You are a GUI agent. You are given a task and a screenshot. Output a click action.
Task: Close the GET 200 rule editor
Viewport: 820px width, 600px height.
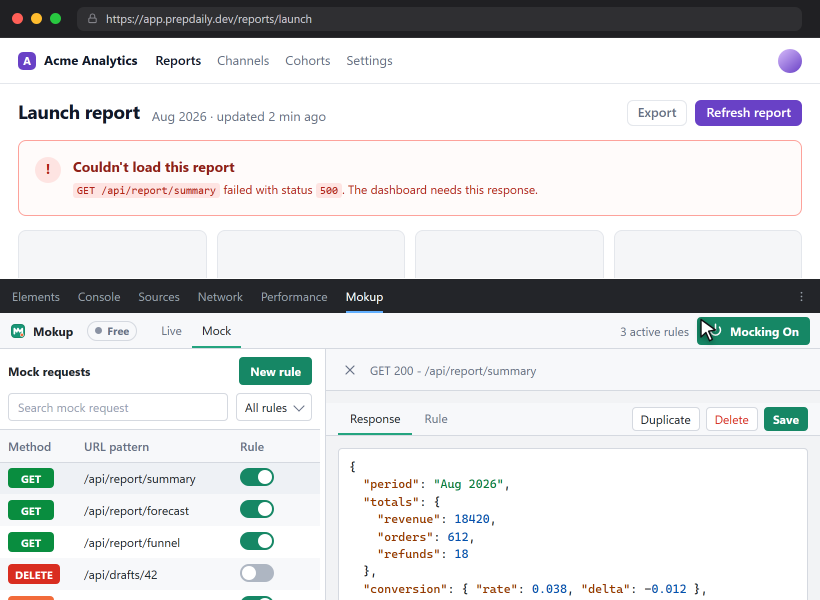click(350, 370)
